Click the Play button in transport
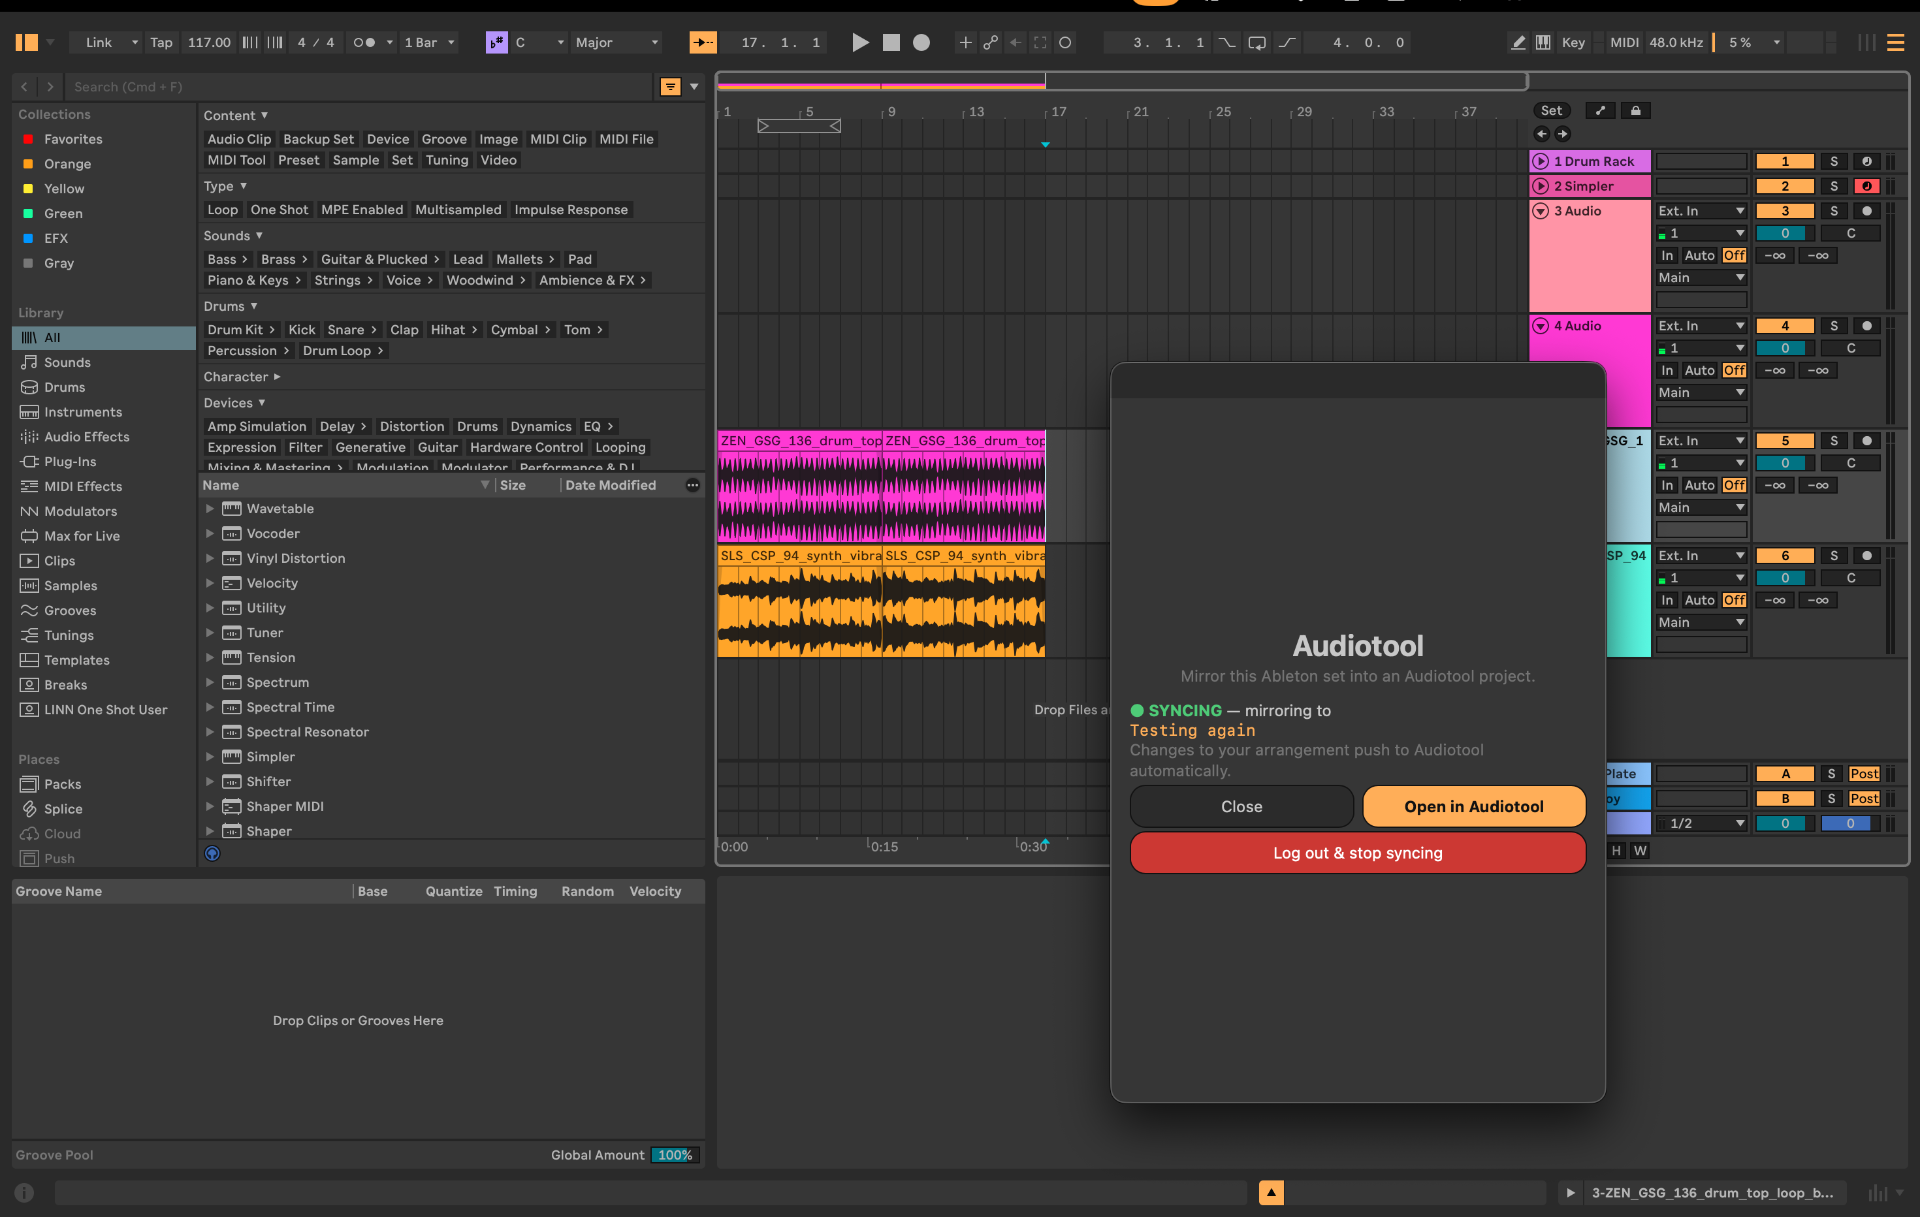Screen dimensions: 1920x1217 (860, 42)
